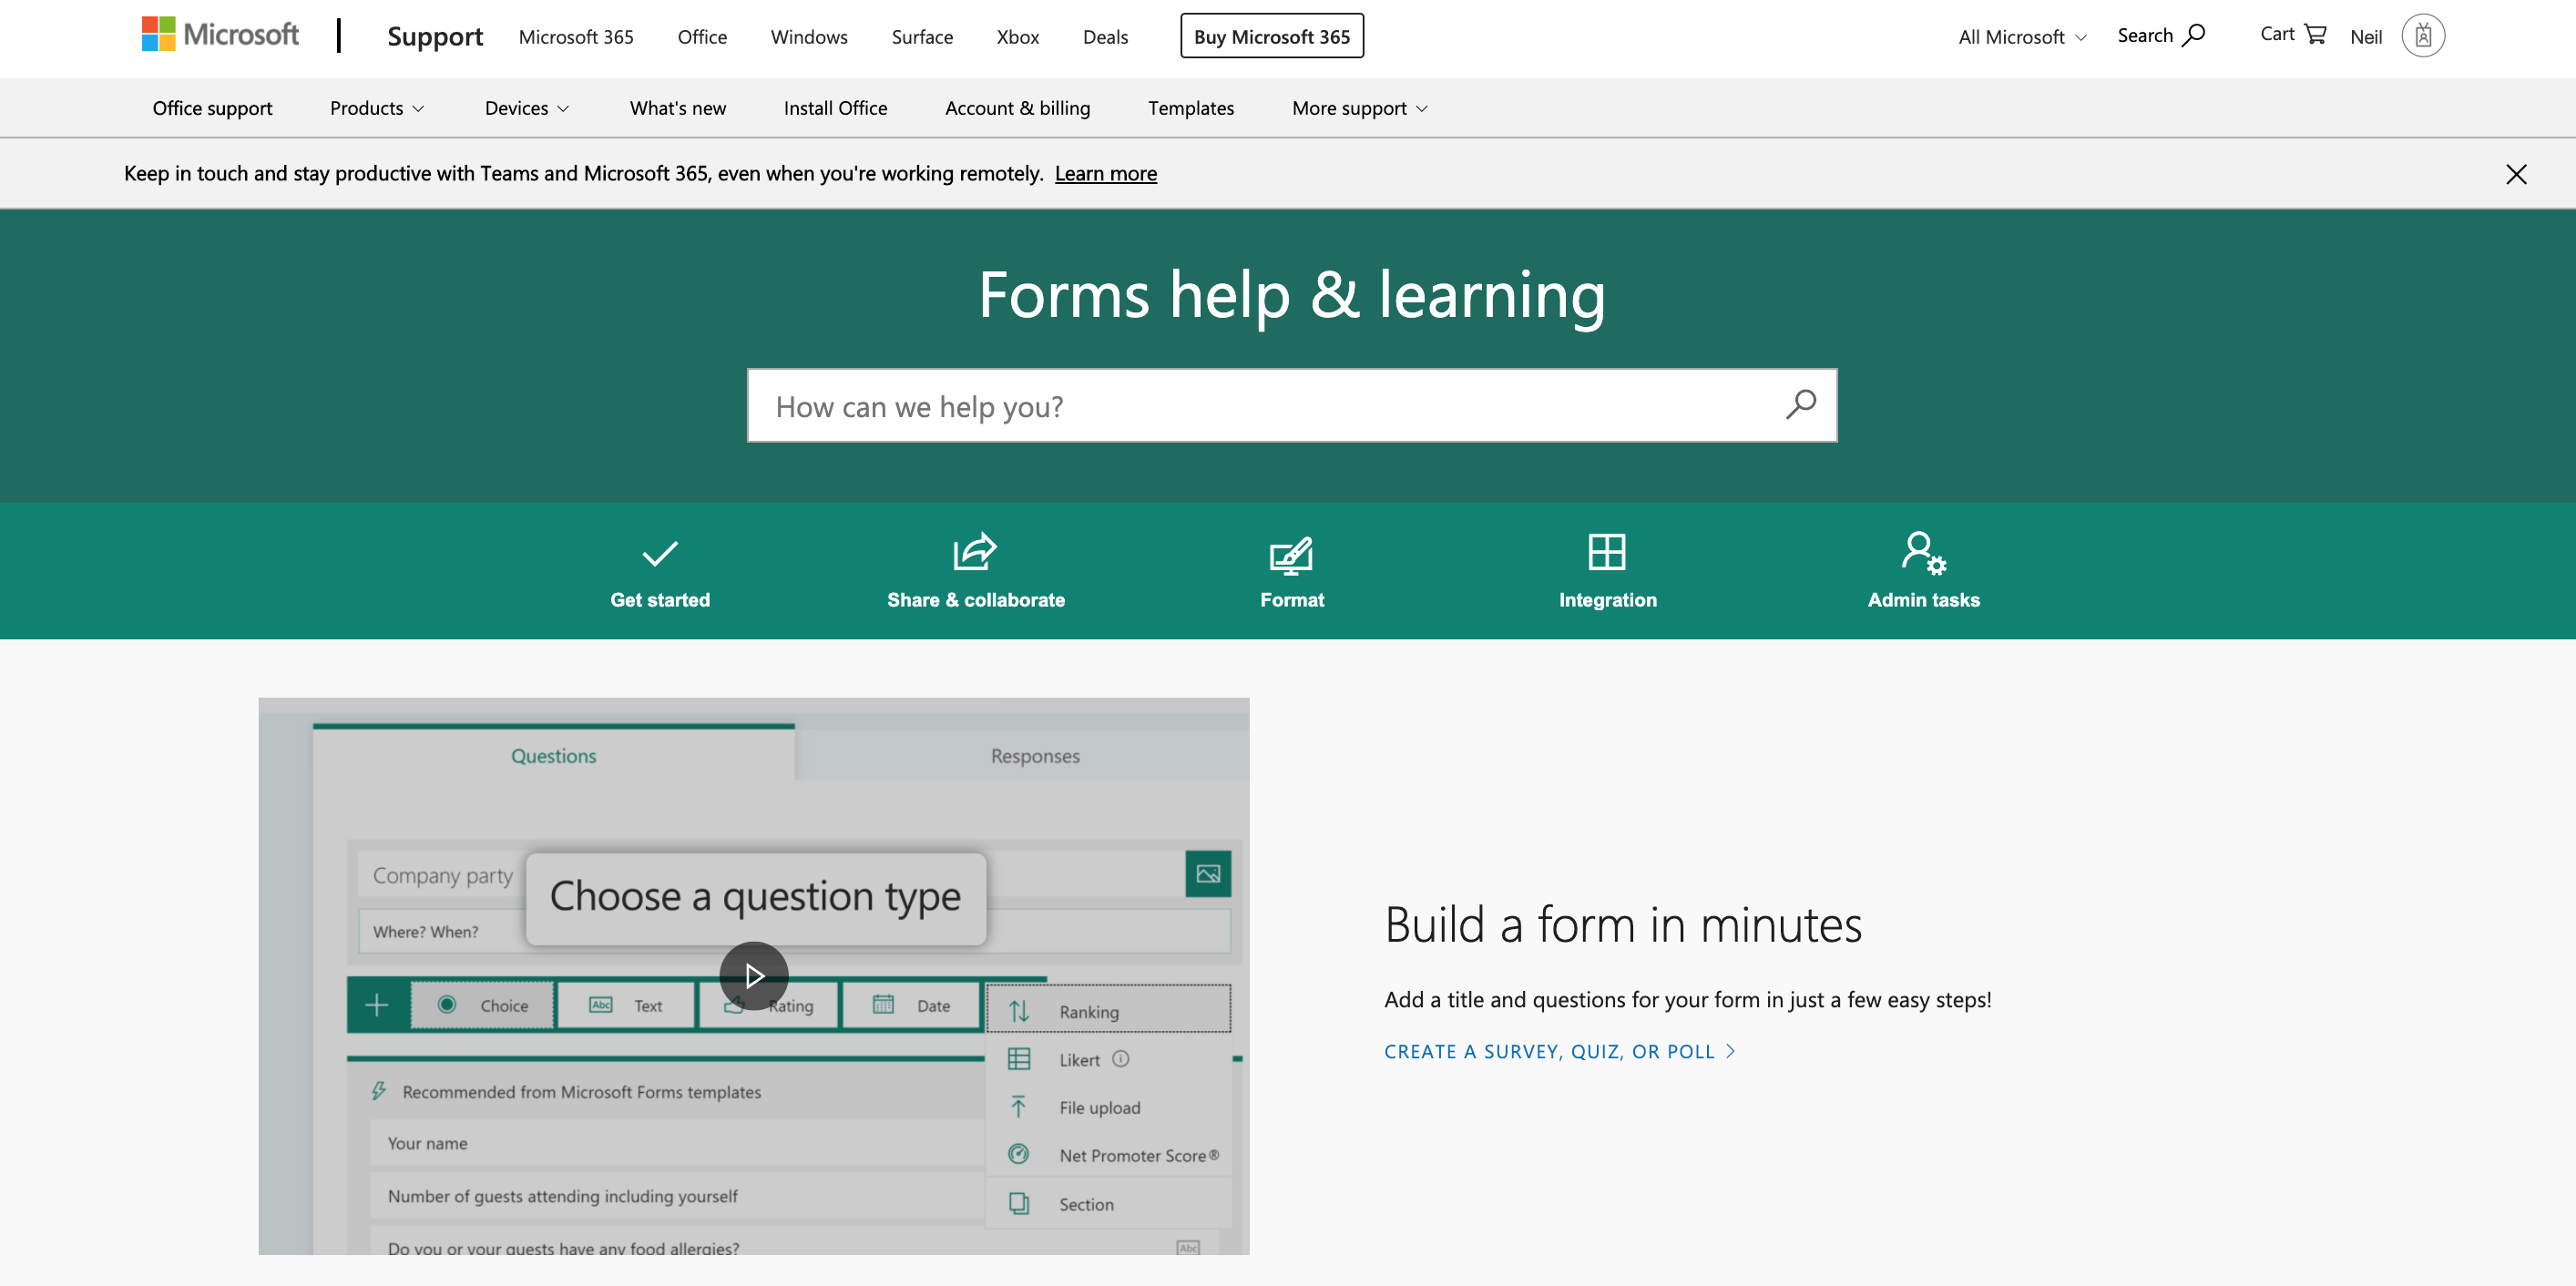Open Office support link
The width and height of the screenshot is (2576, 1286).
[212, 108]
